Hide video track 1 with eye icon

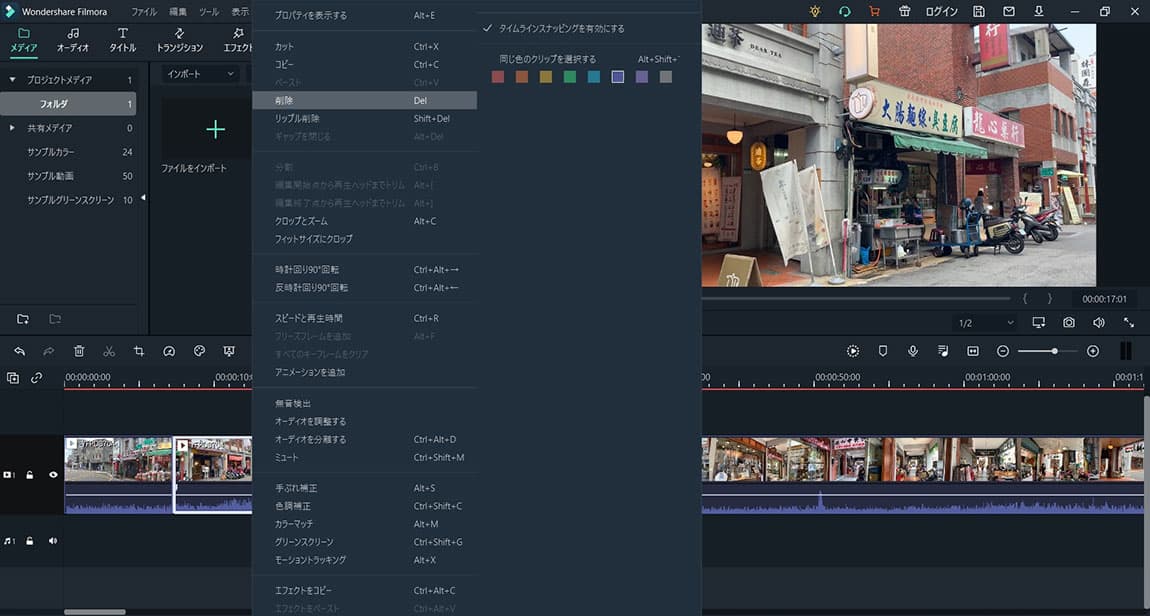click(x=54, y=475)
